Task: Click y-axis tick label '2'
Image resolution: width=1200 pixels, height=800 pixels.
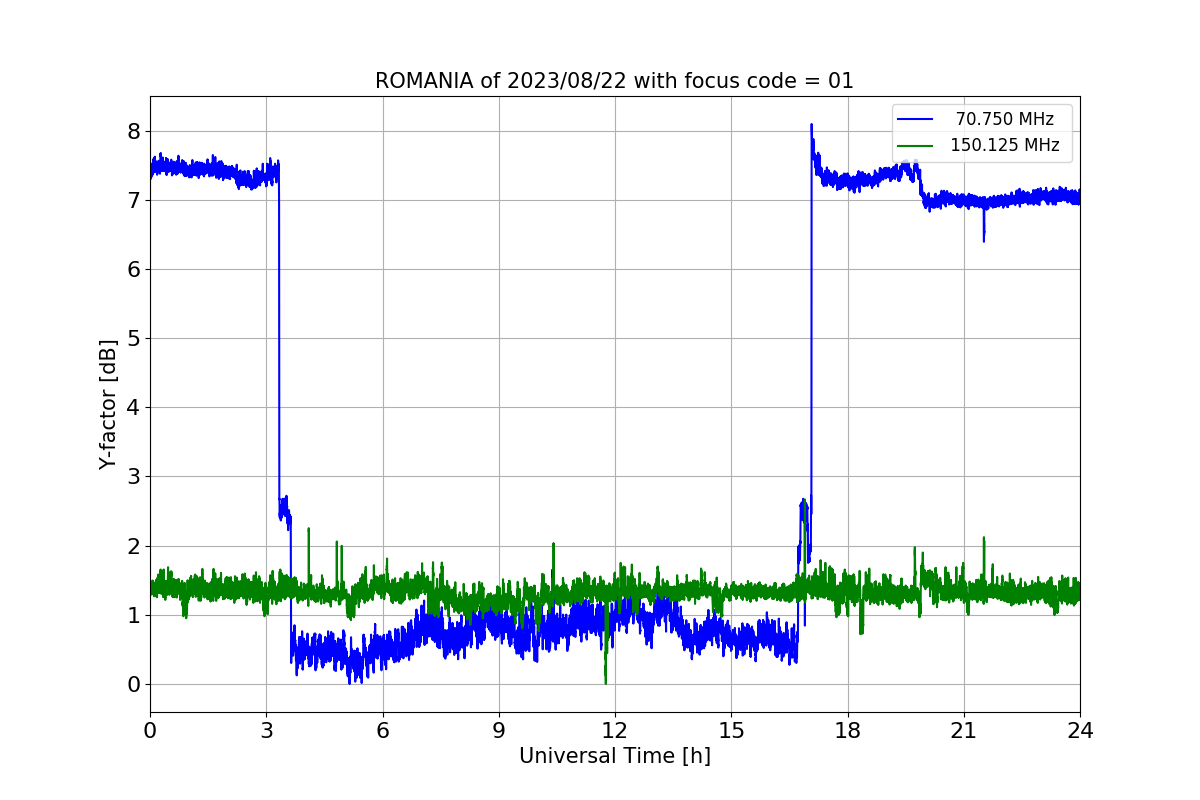Action: tap(133, 546)
